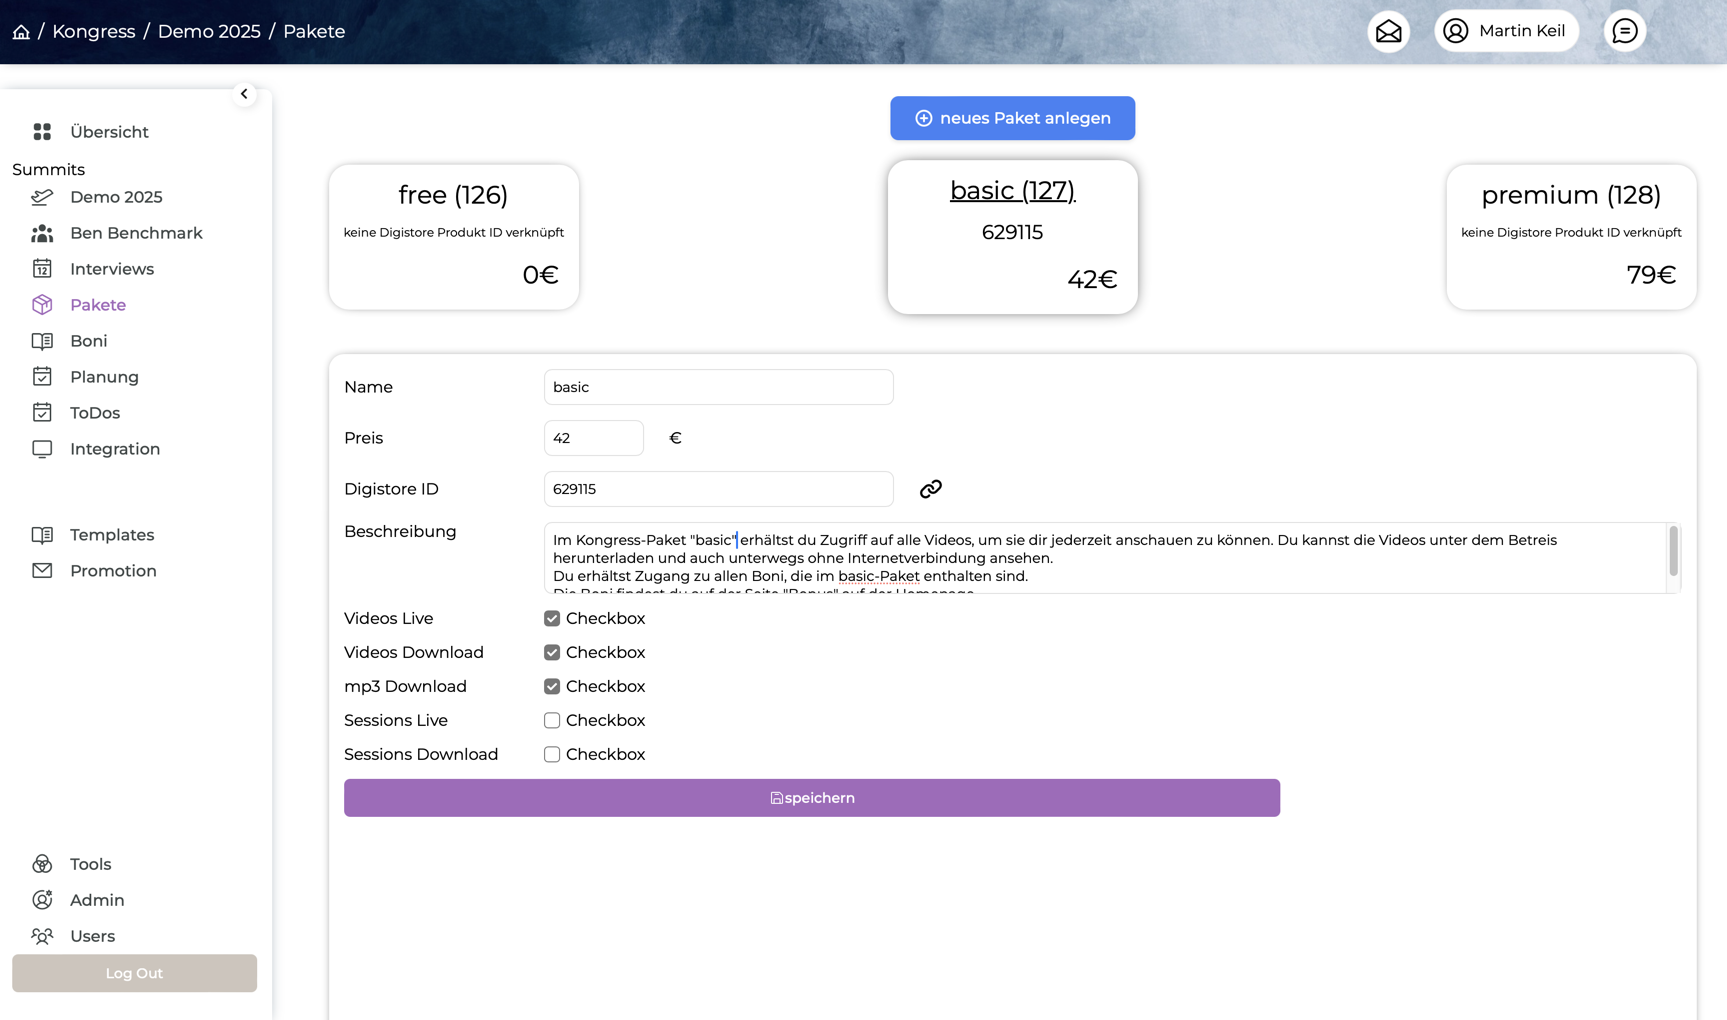This screenshot has width=1727, height=1020.
Task: Save the package with speichern
Action: (x=811, y=798)
